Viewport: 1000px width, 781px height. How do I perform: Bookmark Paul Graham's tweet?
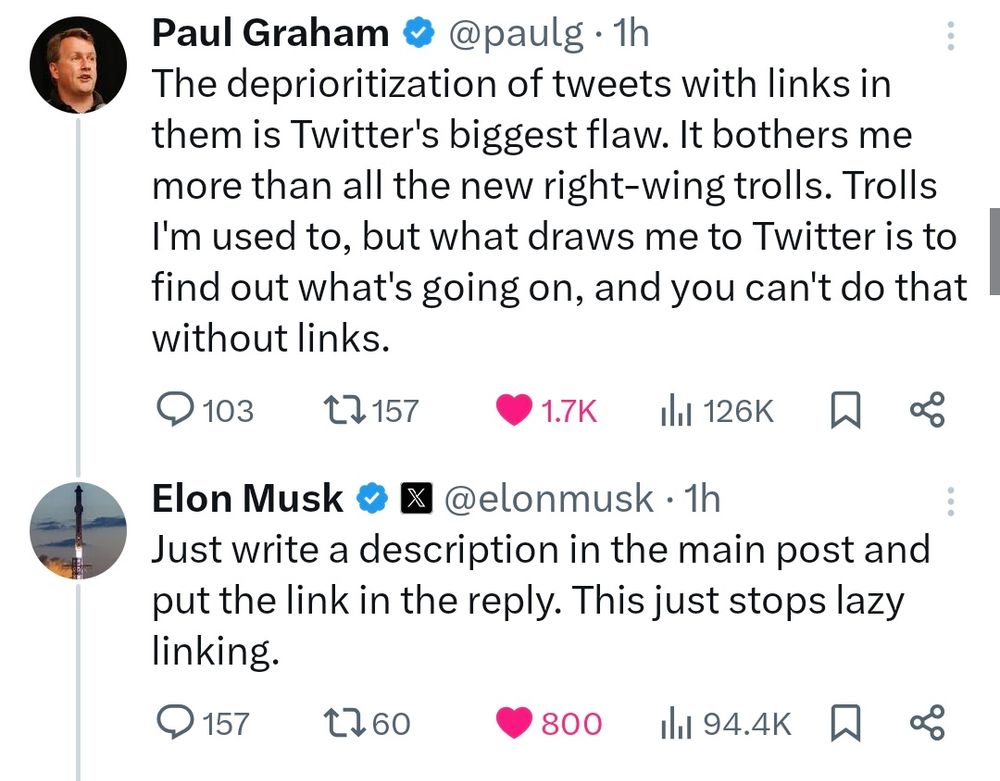[x=845, y=410]
